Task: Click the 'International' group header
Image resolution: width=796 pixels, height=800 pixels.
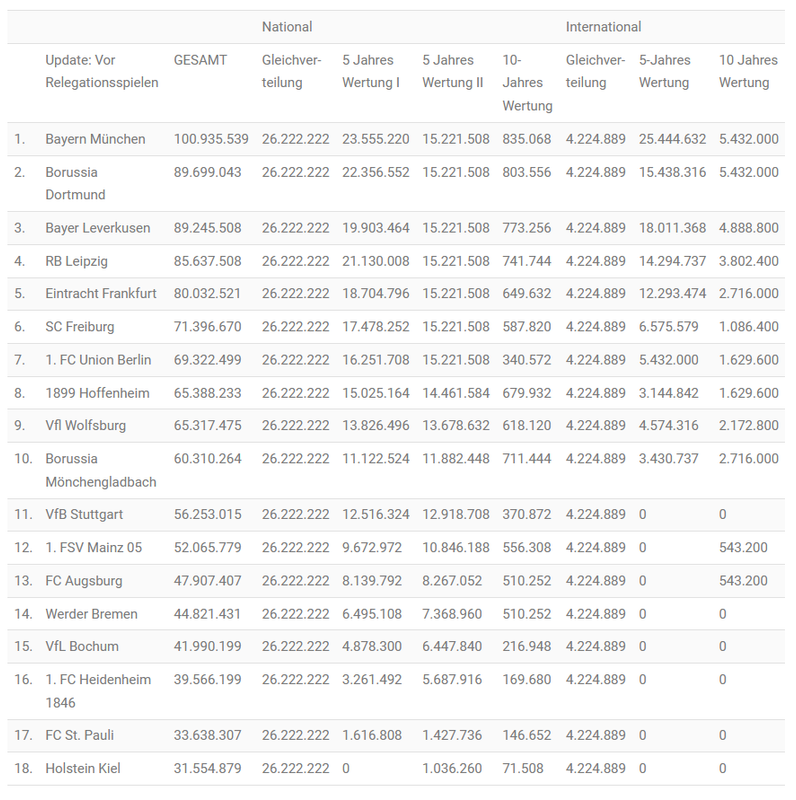Action: [x=603, y=27]
